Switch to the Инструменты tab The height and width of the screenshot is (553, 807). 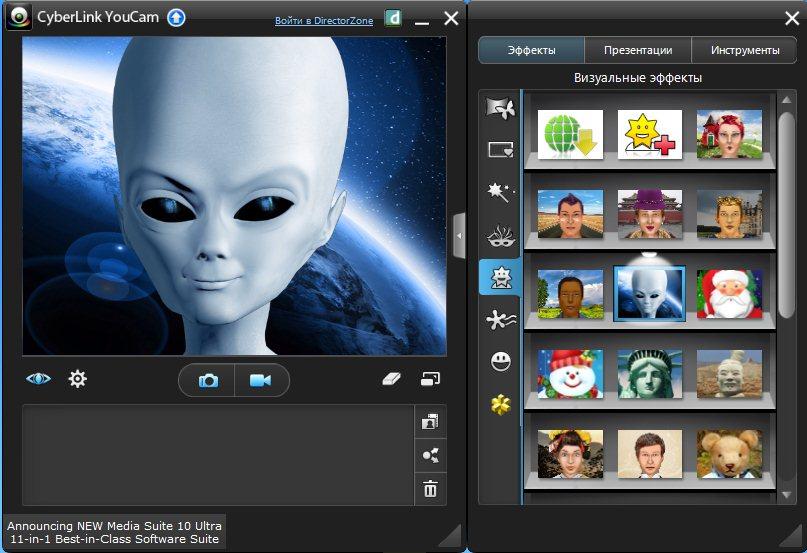tap(745, 50)
